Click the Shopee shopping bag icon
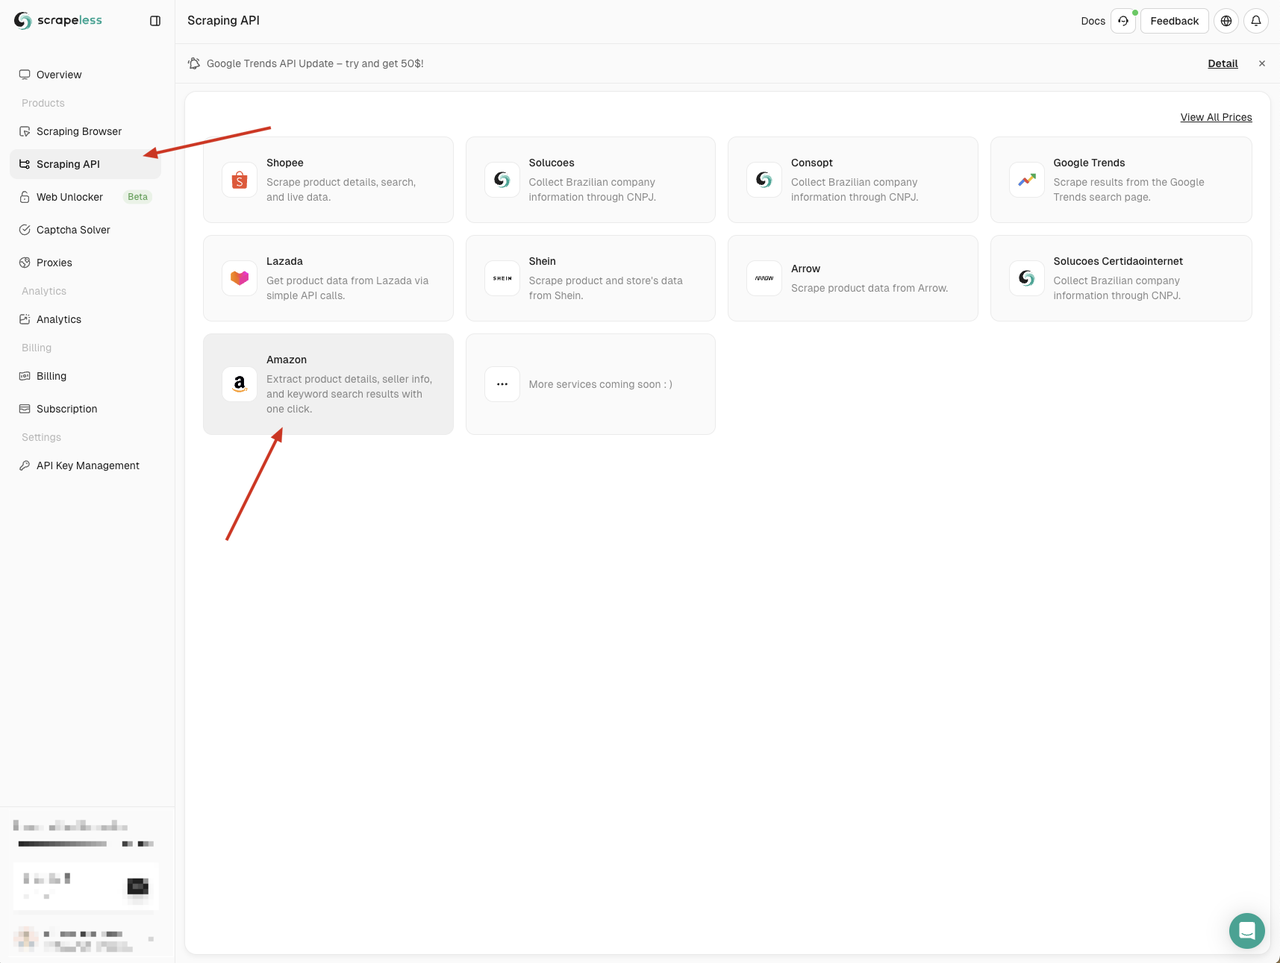The height and width of the screenshot is (963, 1280). pyautogui.click(x=240, y=180)
